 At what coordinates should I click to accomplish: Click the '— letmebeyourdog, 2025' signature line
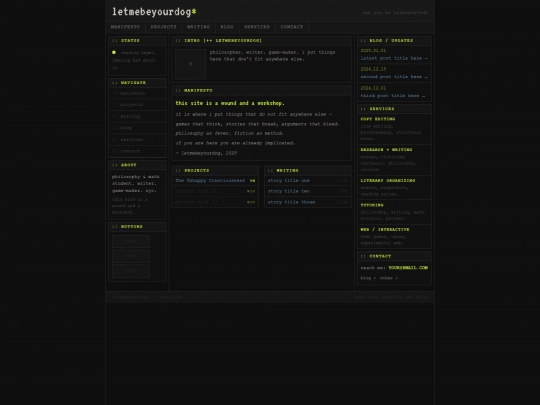[x=206, y=153]
